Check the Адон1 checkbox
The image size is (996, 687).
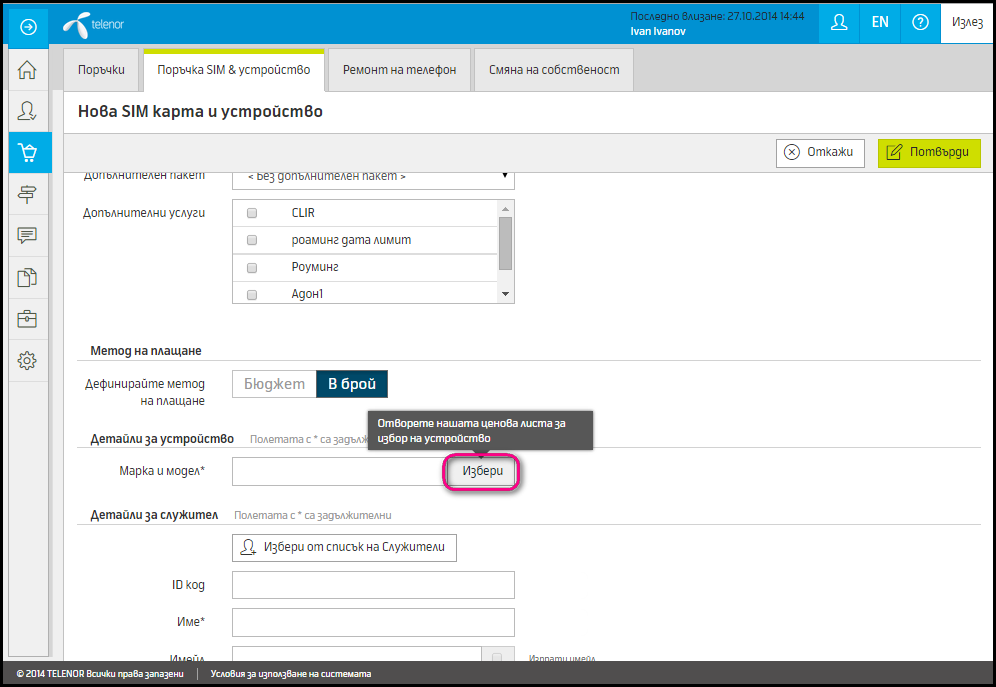pos(252,295)
